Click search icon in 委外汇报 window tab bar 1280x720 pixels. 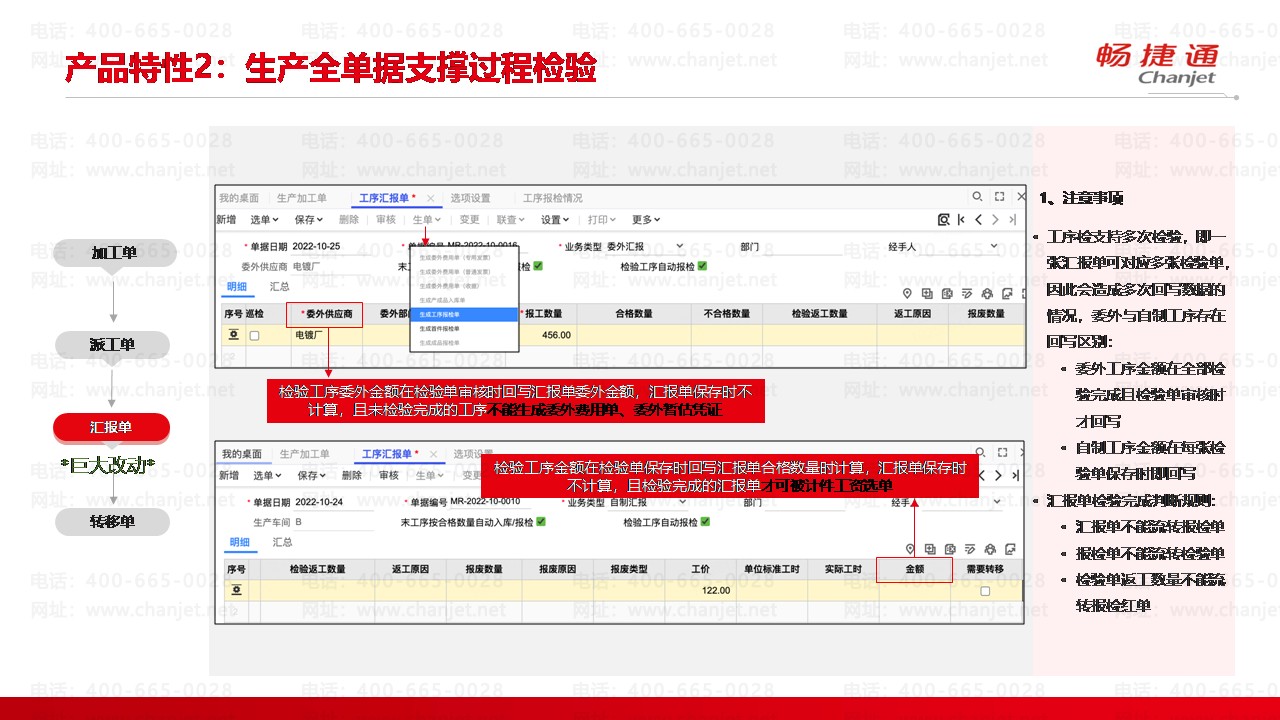tap(977, 196)
